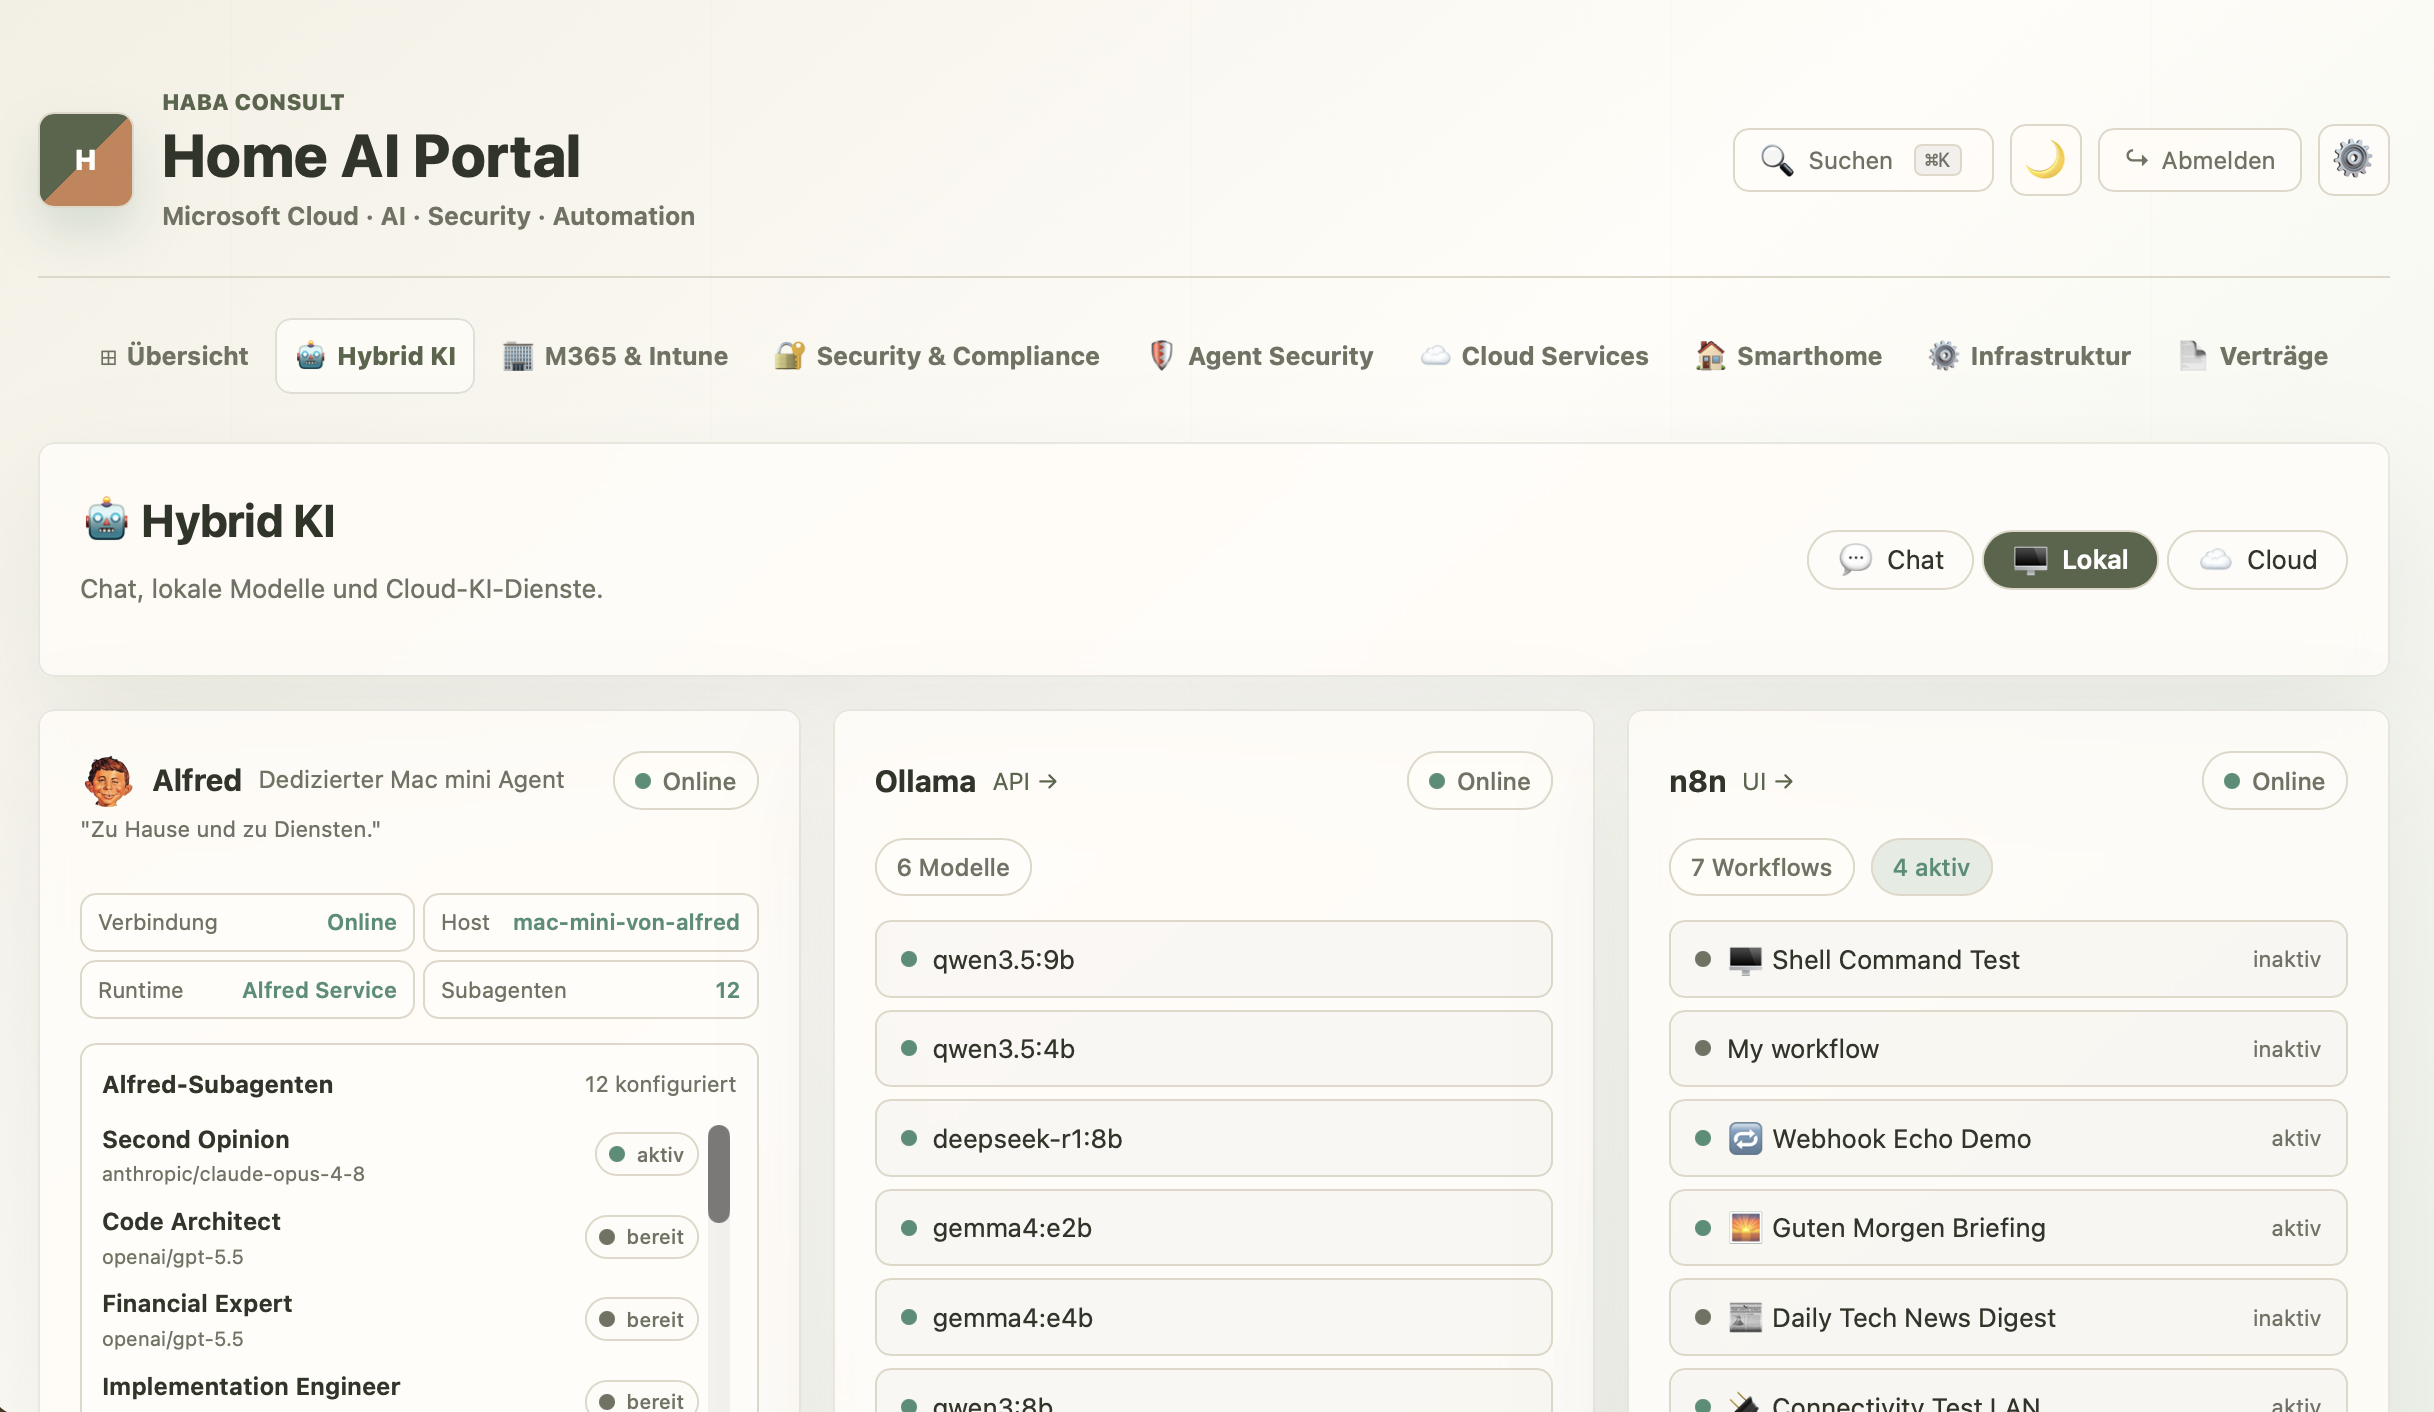Open the Shell Command Test workflow
Screen dimensions: 2434x1412
point(2008,959)
